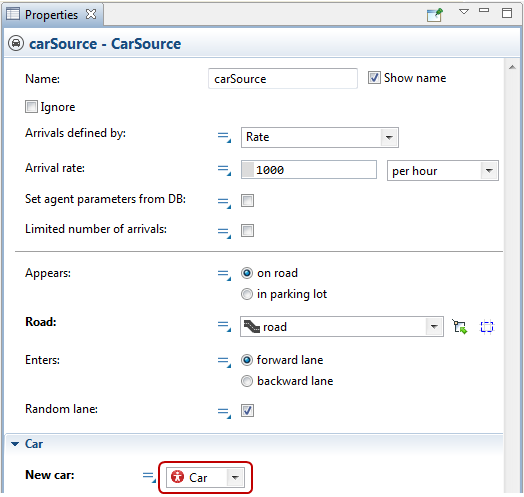Click the equals icon beside Random lane
524x497 pixels.
tap(224, 413)
